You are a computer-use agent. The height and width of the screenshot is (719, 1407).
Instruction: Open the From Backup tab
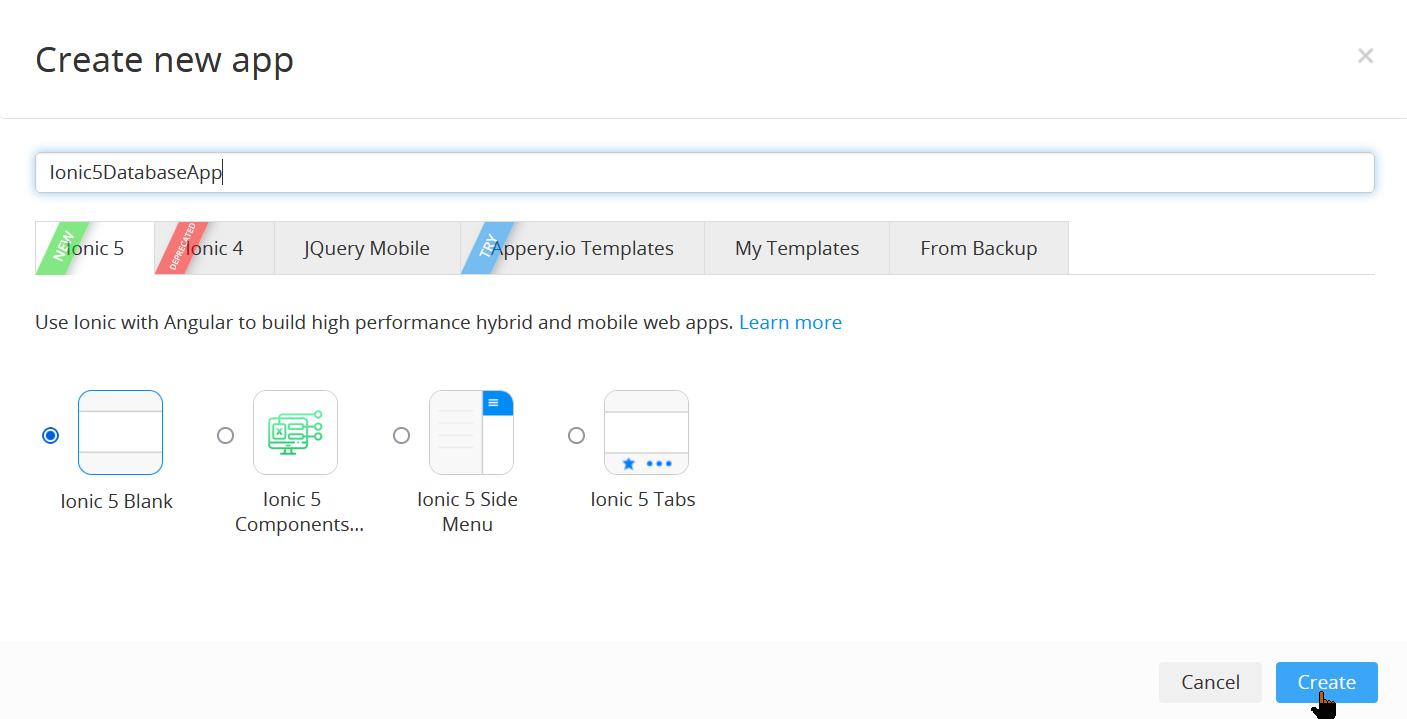[979, 248]
